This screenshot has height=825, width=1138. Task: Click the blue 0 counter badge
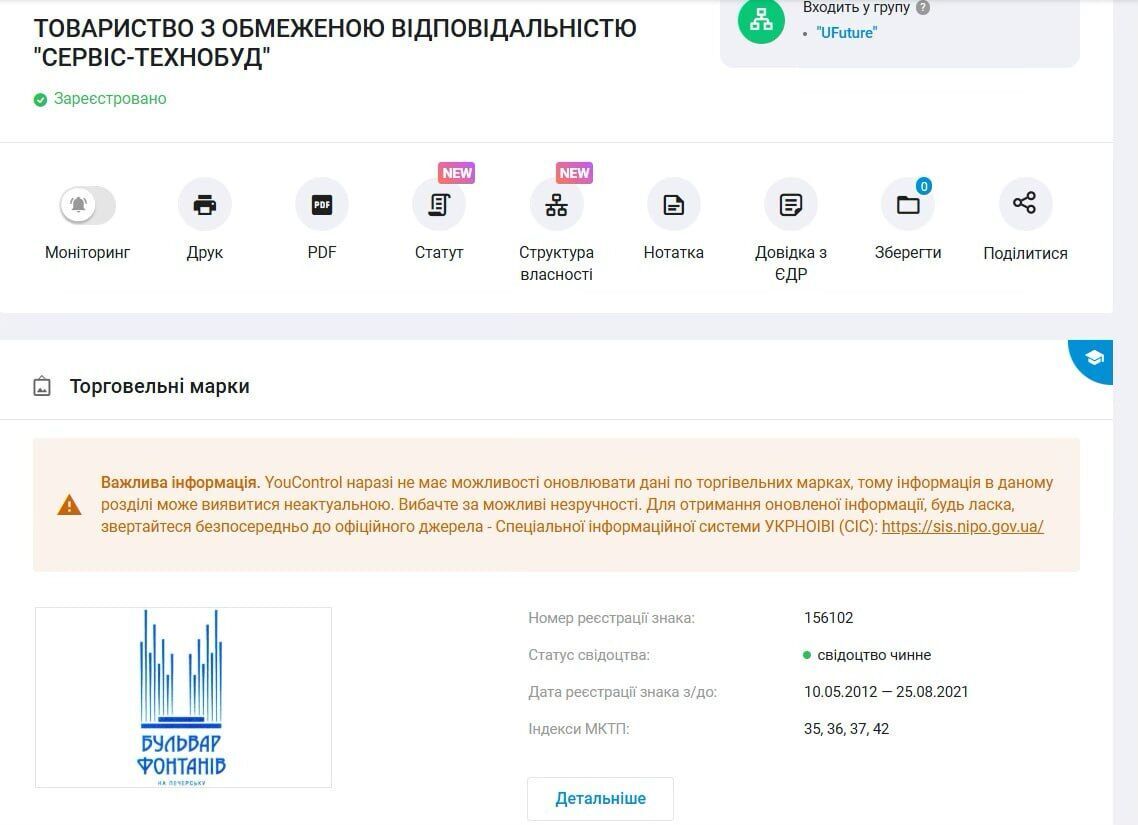point(924,186)
